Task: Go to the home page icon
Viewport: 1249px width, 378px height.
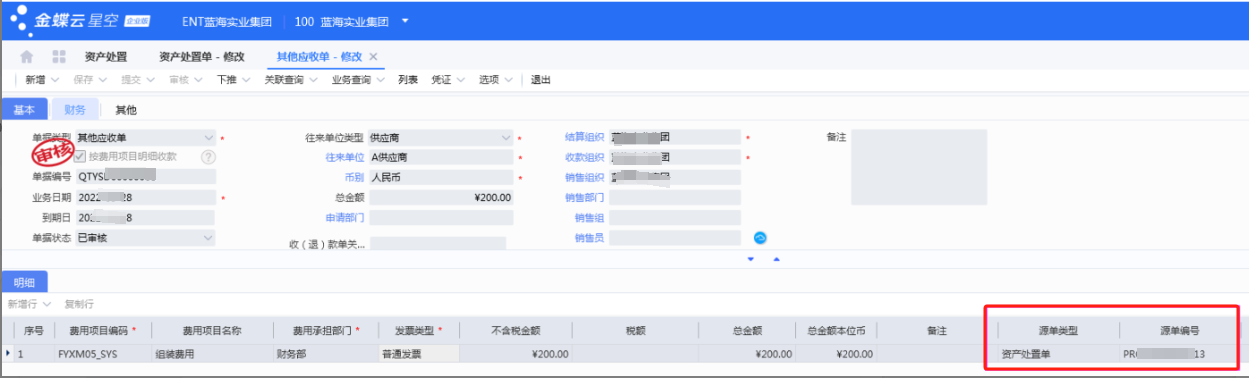Action: pyautogui.click(x=27, y=57)
